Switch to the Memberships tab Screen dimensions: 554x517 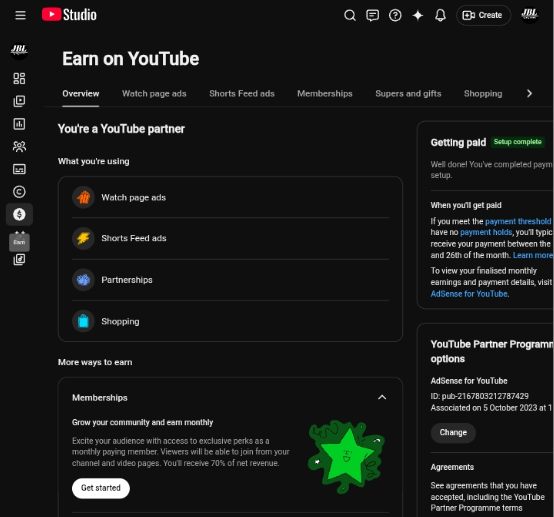click(325, 94)
